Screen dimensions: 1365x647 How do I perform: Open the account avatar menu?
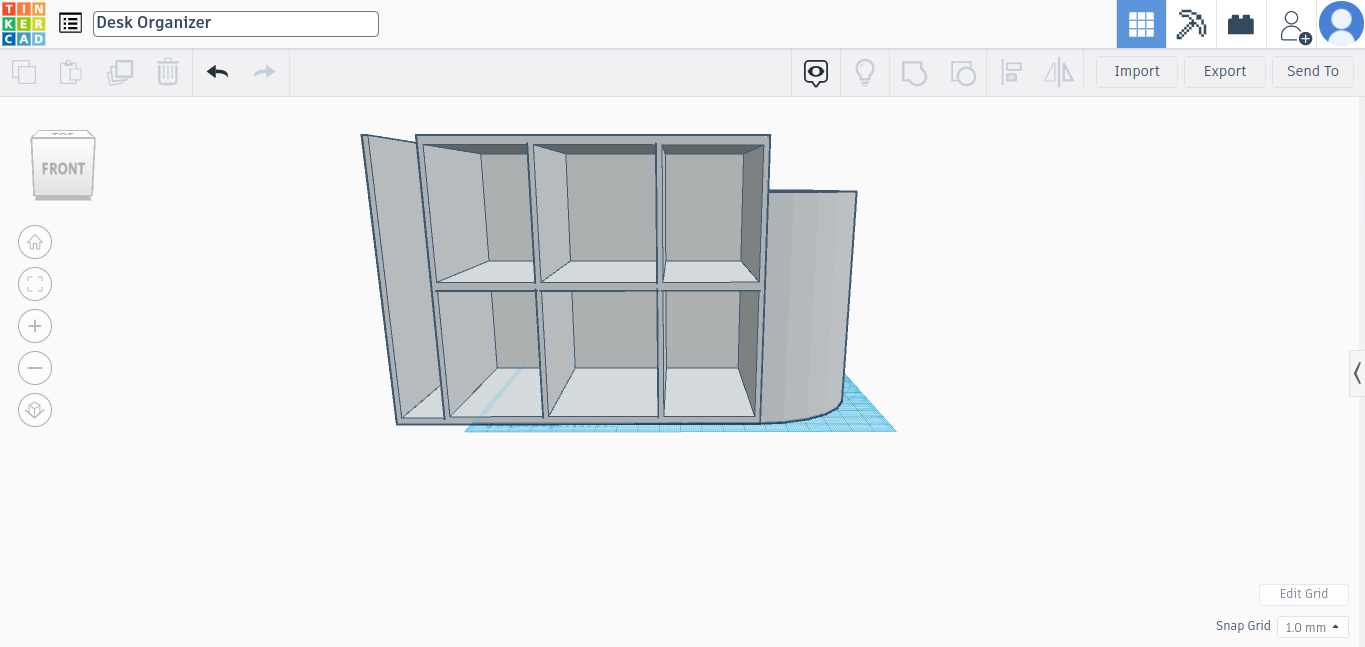(1340, 23)
